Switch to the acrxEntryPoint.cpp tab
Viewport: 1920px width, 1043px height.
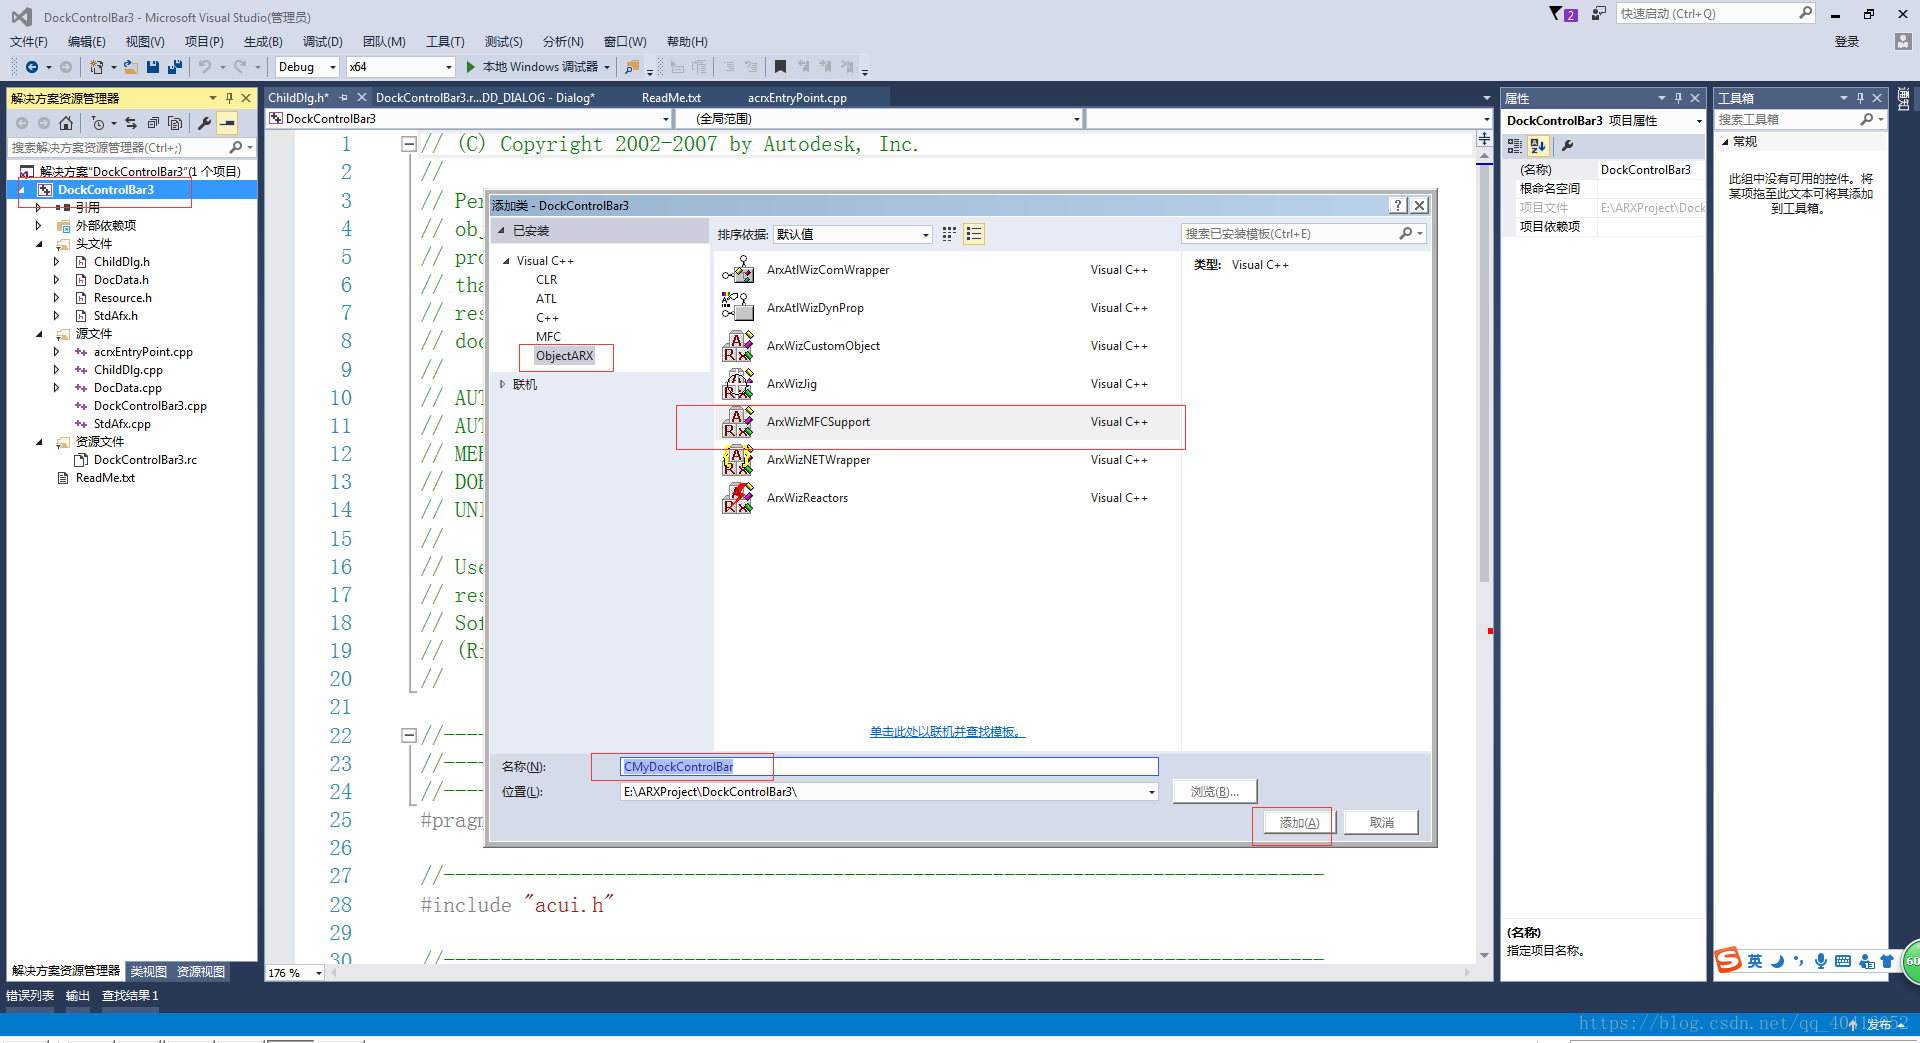point(797,98)
